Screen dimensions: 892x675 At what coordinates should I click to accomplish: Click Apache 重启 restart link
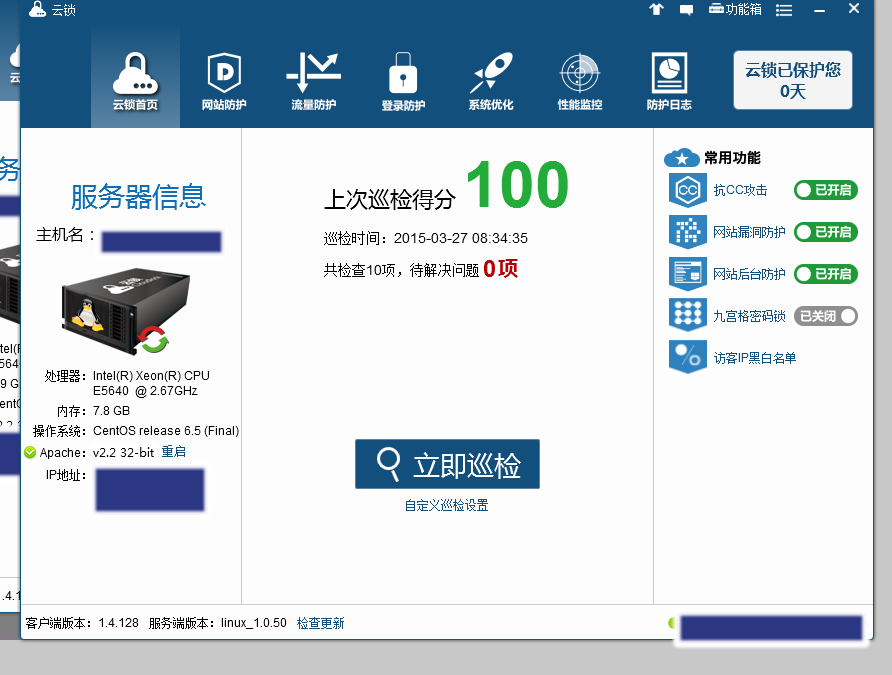coord(174,452)
